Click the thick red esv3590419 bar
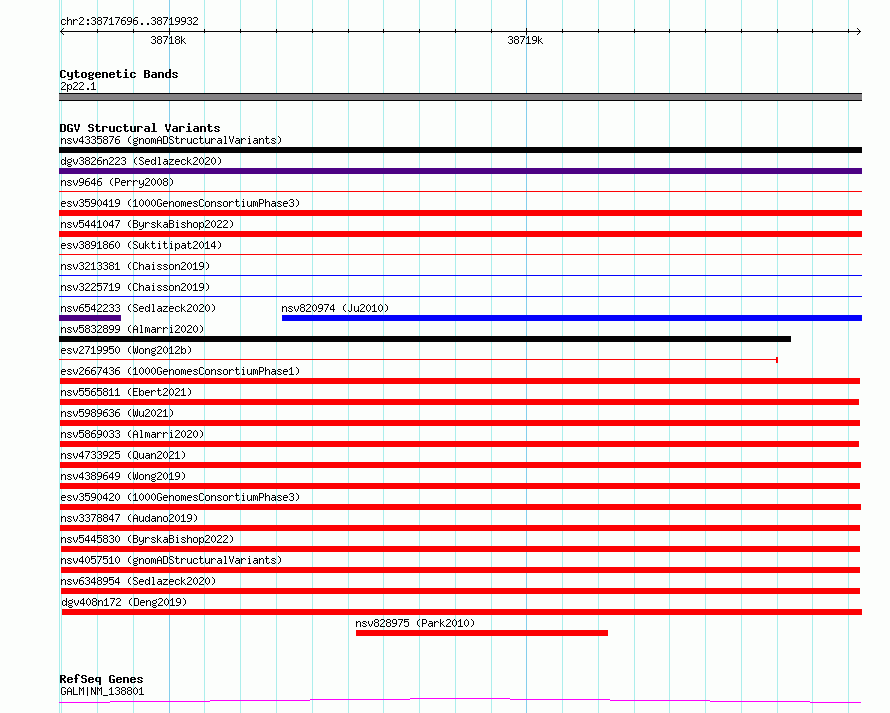Screen dimensions: 890x713 tap(460, 213)
